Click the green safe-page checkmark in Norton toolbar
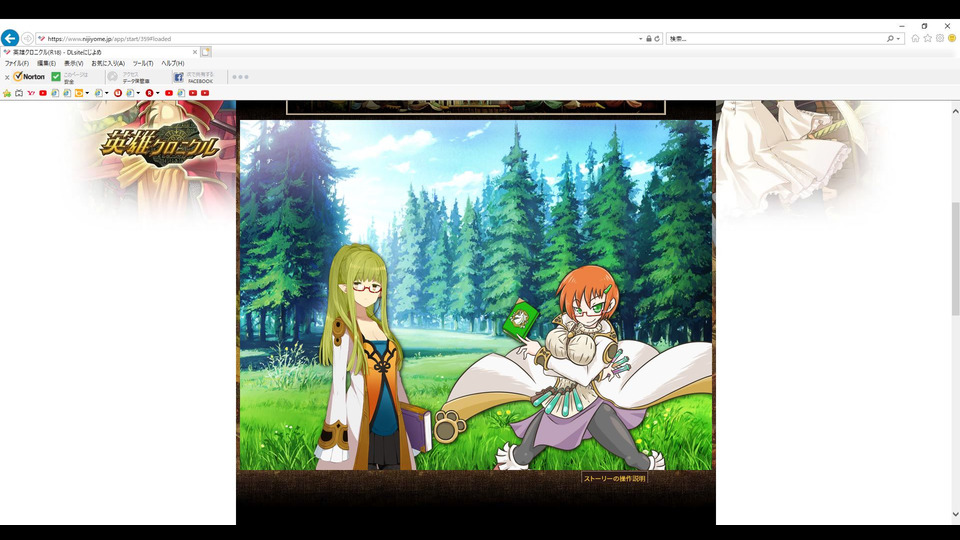 pos(56,77)
